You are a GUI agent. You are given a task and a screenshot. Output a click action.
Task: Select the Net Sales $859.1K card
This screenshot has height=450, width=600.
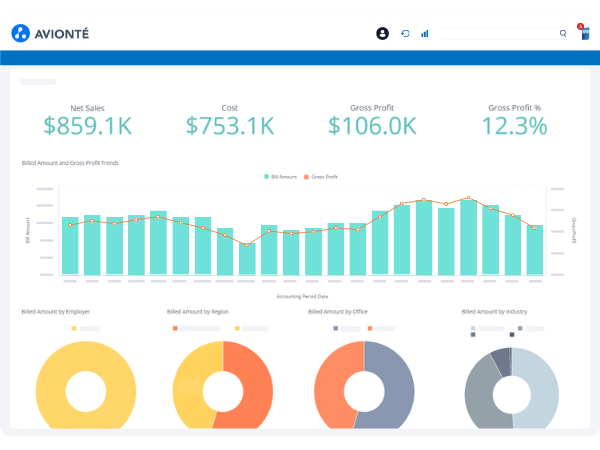pos(87,125)
